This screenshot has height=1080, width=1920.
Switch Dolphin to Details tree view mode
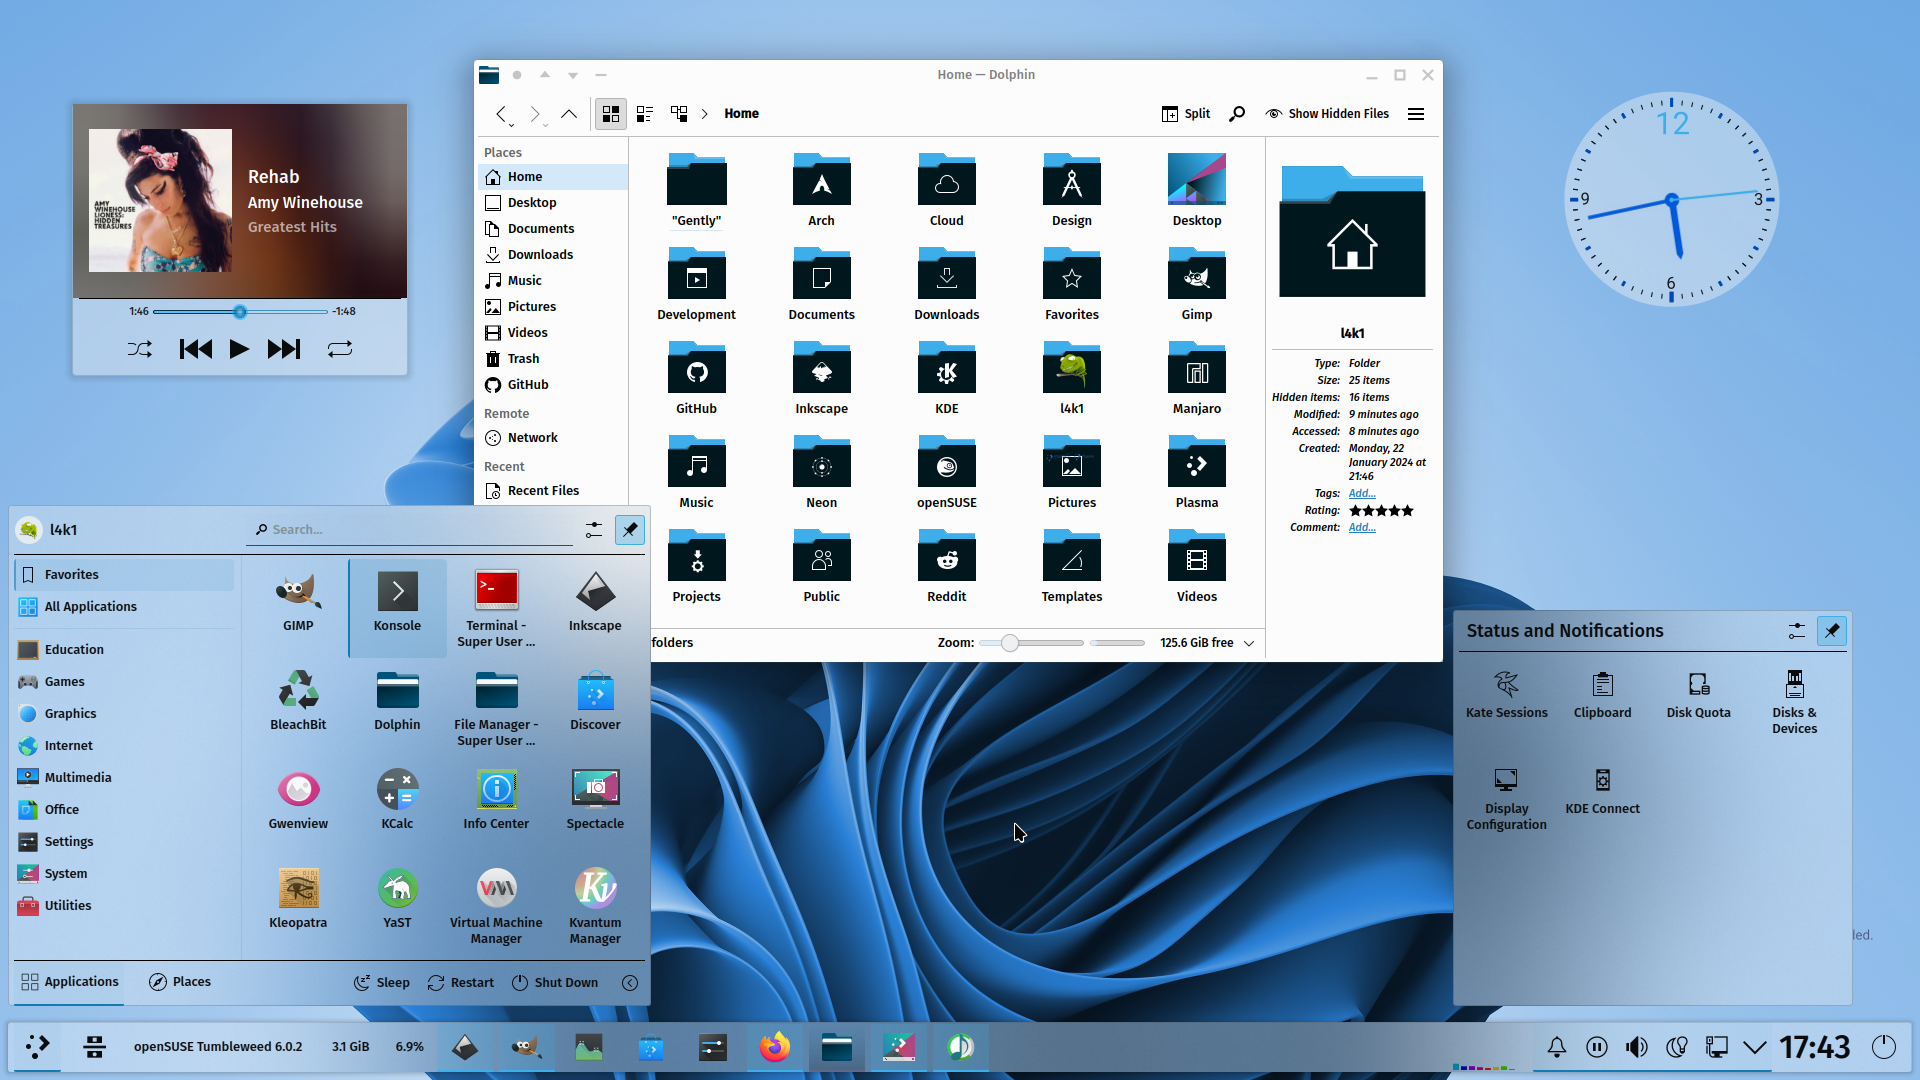pyautogui.click(x=679, y=114)
